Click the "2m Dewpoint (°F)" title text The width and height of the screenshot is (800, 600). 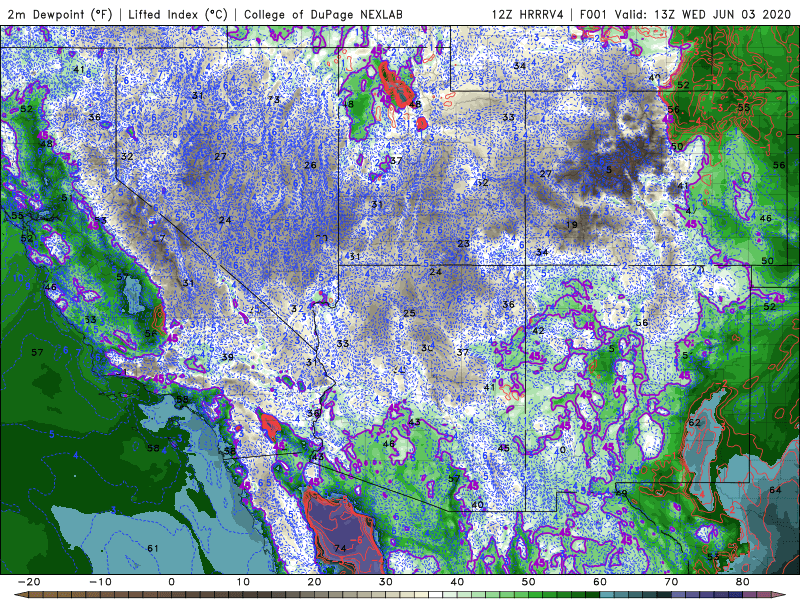point(59,14)
